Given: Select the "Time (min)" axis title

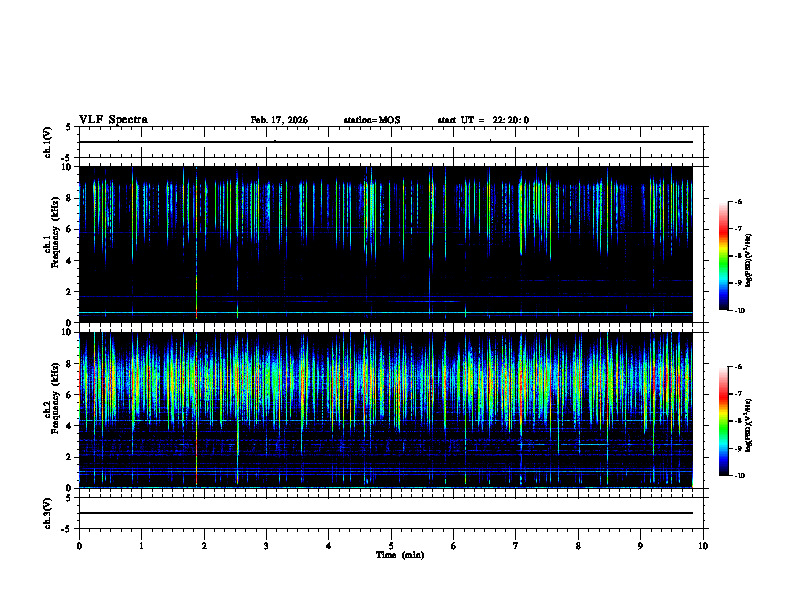Looking at the screenshot, I should tap(400, 555).
